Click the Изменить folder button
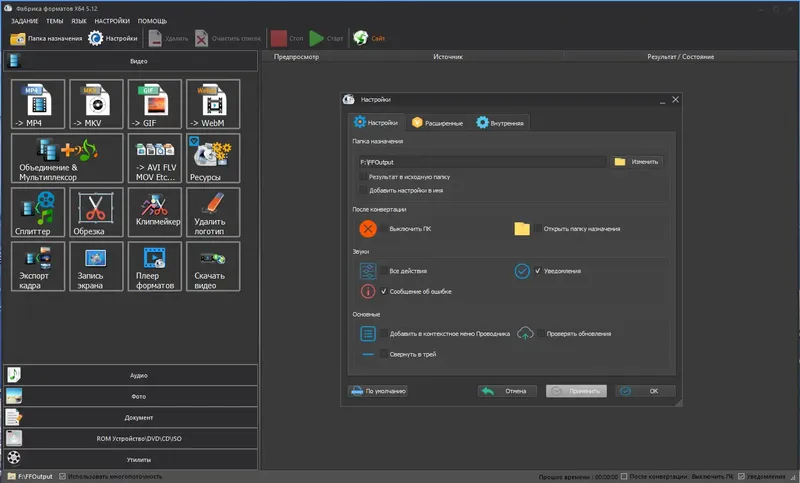 pos(637,162)
